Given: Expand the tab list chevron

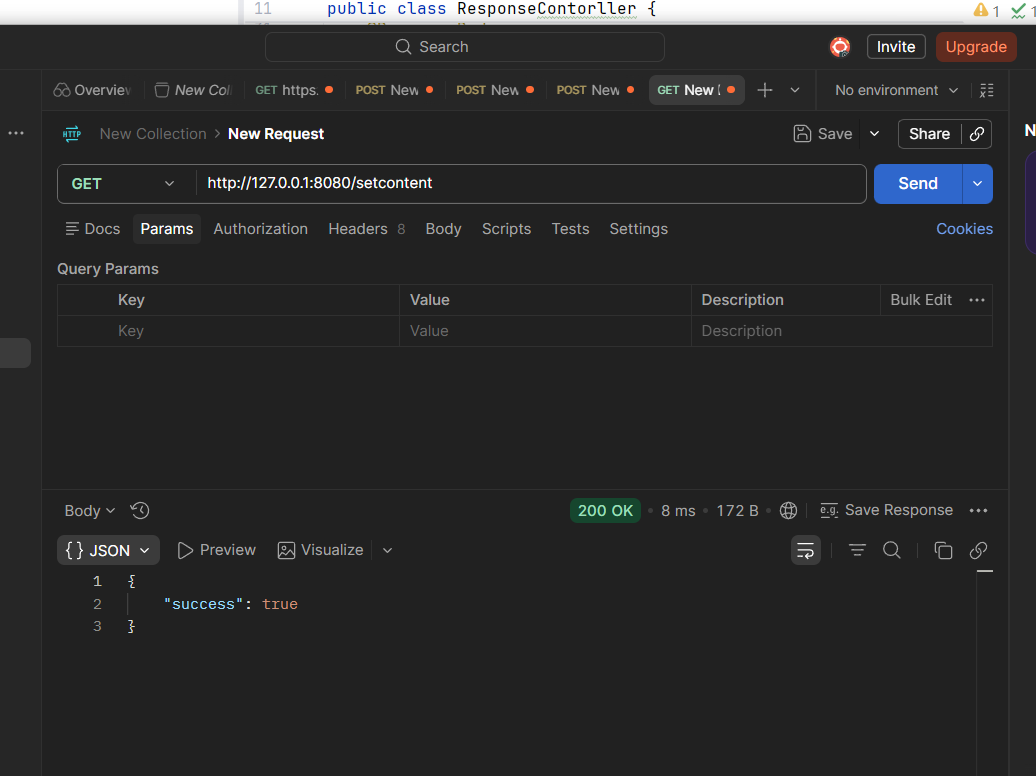Looking at the screenshot, I should pos(795,90).
